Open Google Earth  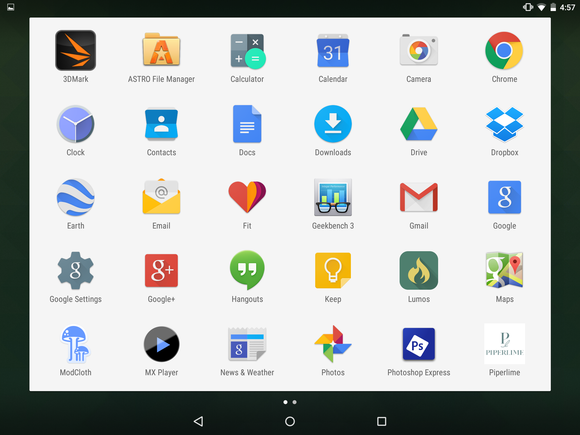75,197
